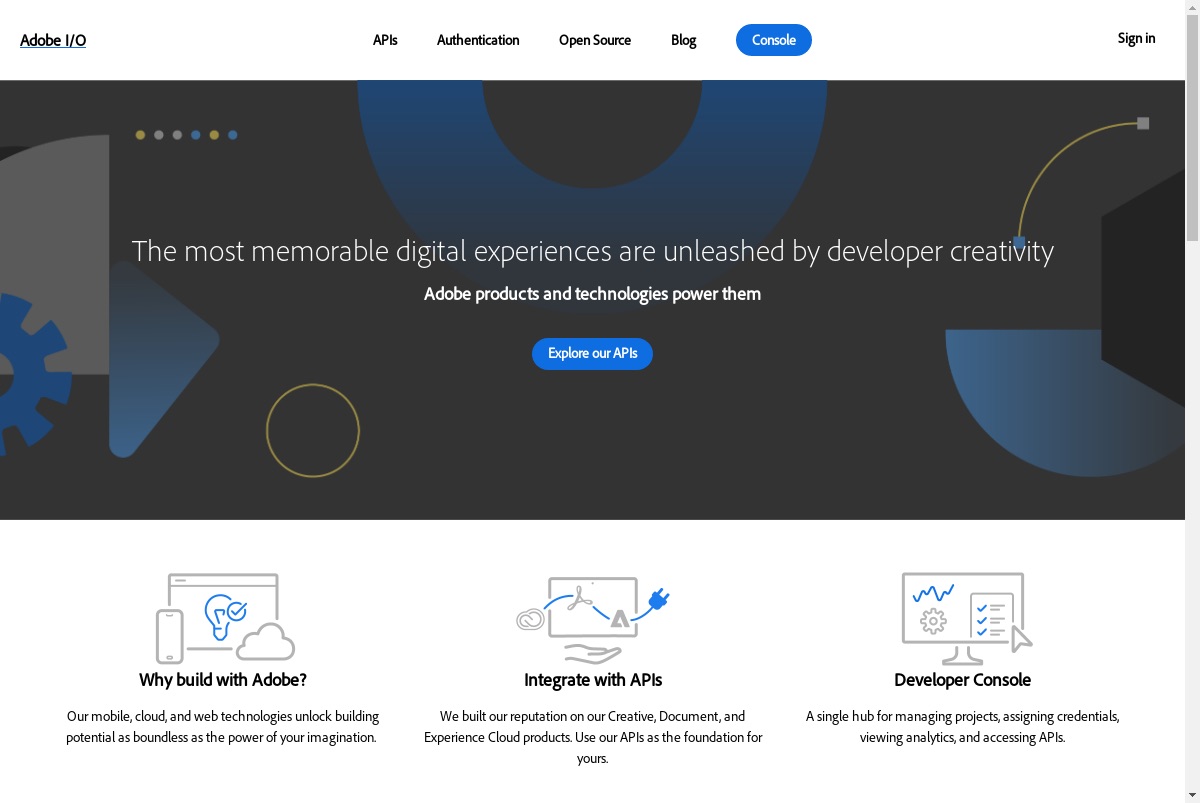Select the Why build with Adobe? heading

[x=223, y=680]
